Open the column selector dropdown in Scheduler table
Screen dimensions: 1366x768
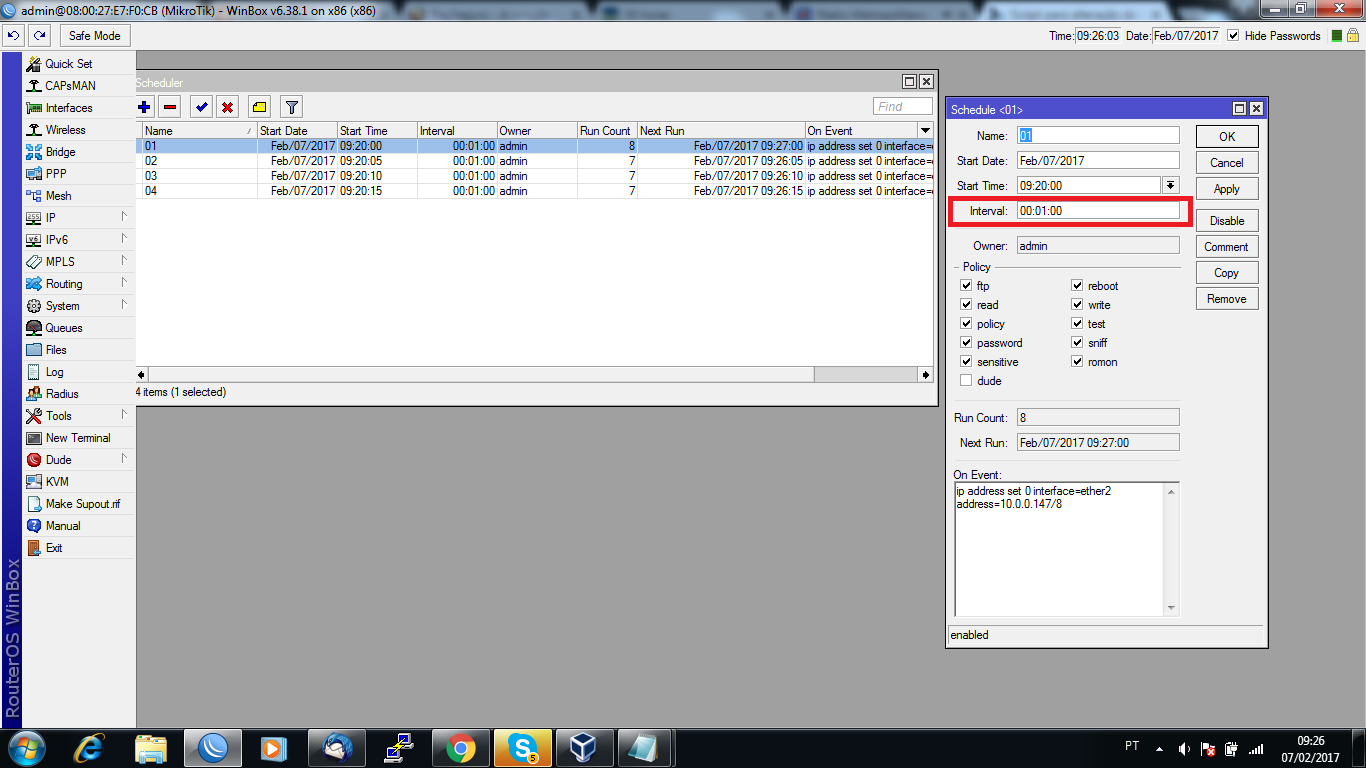[925, 131]
